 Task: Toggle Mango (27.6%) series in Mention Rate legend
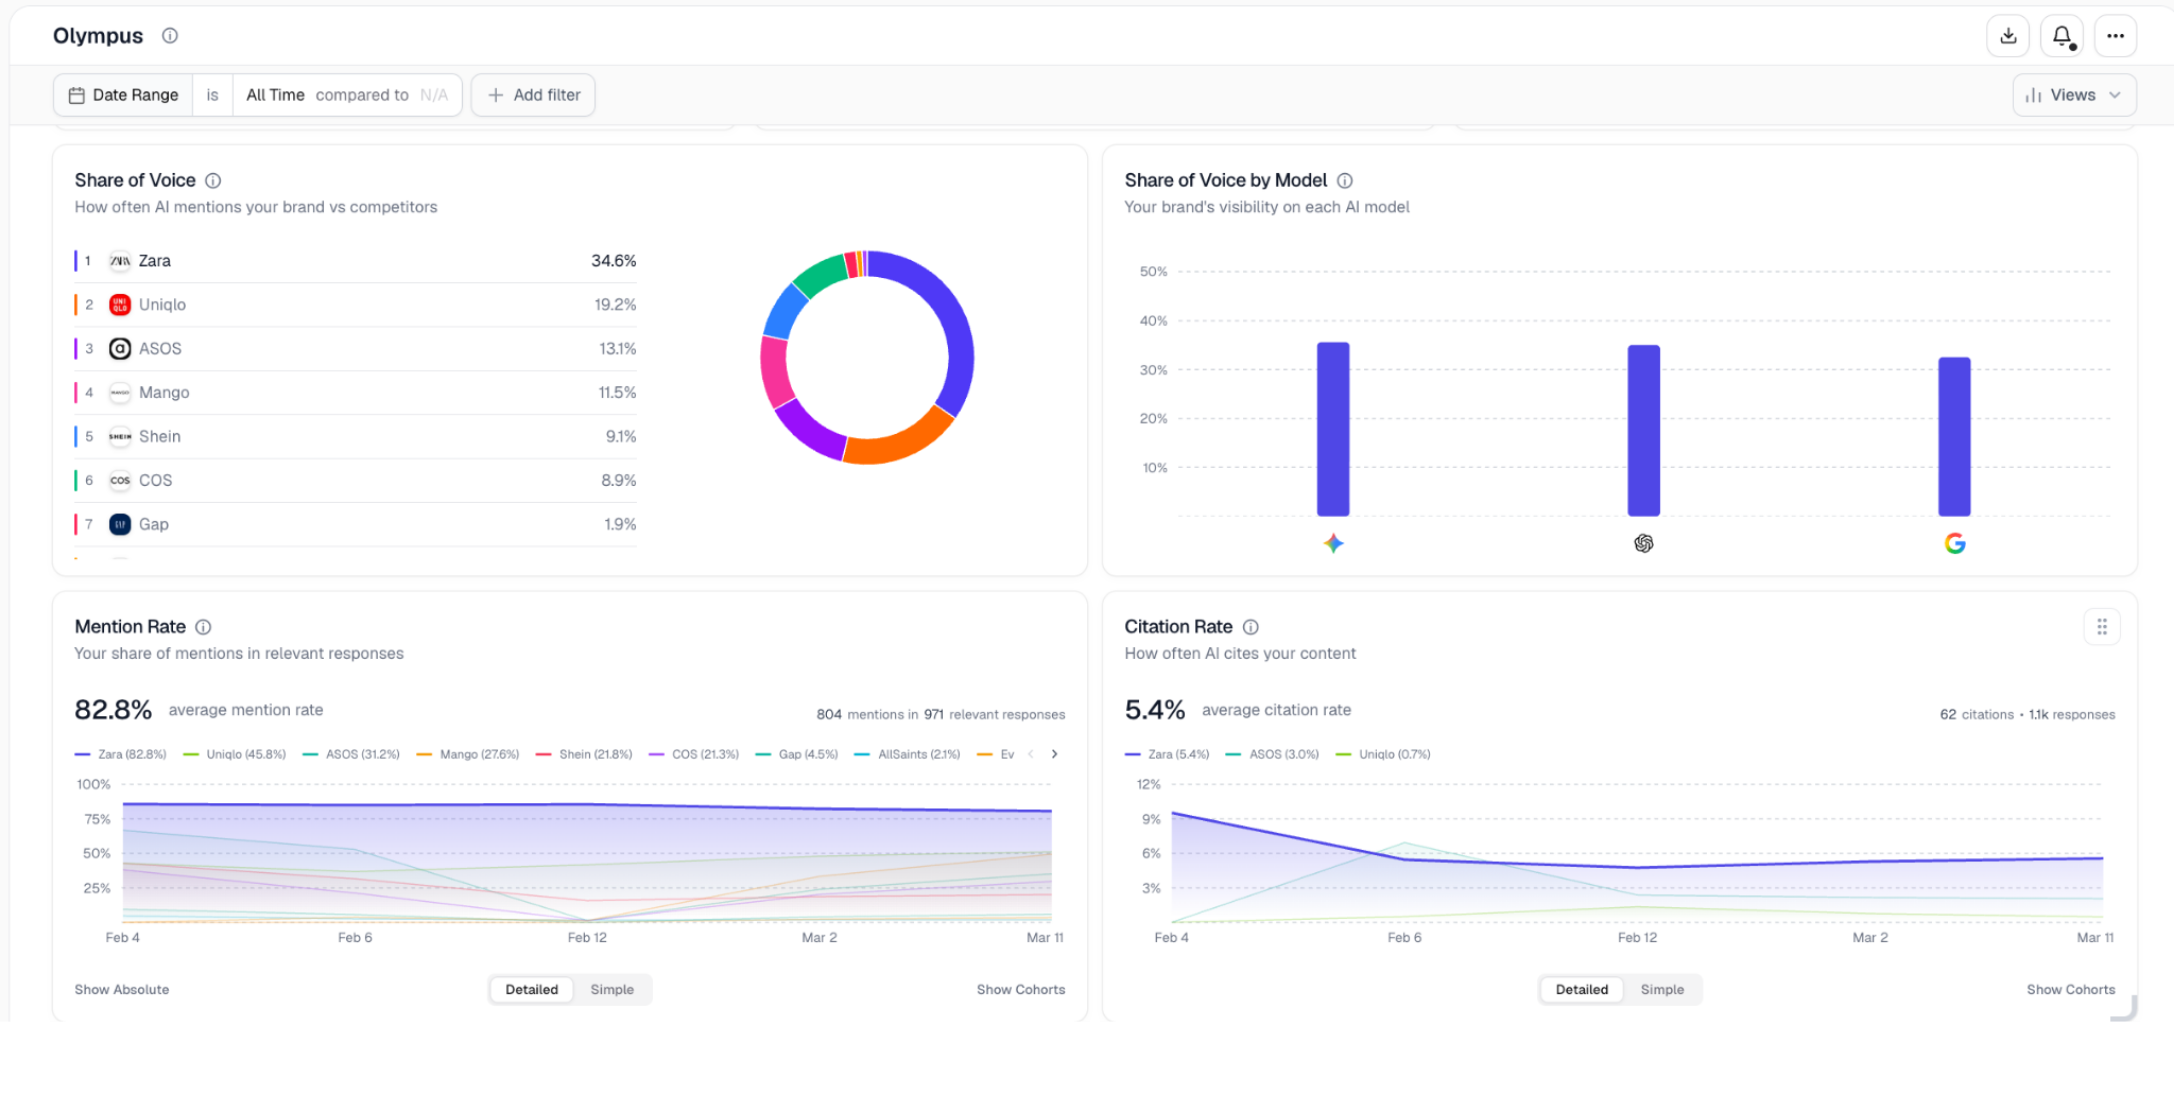pyautogui.click(x=468, y=755)
